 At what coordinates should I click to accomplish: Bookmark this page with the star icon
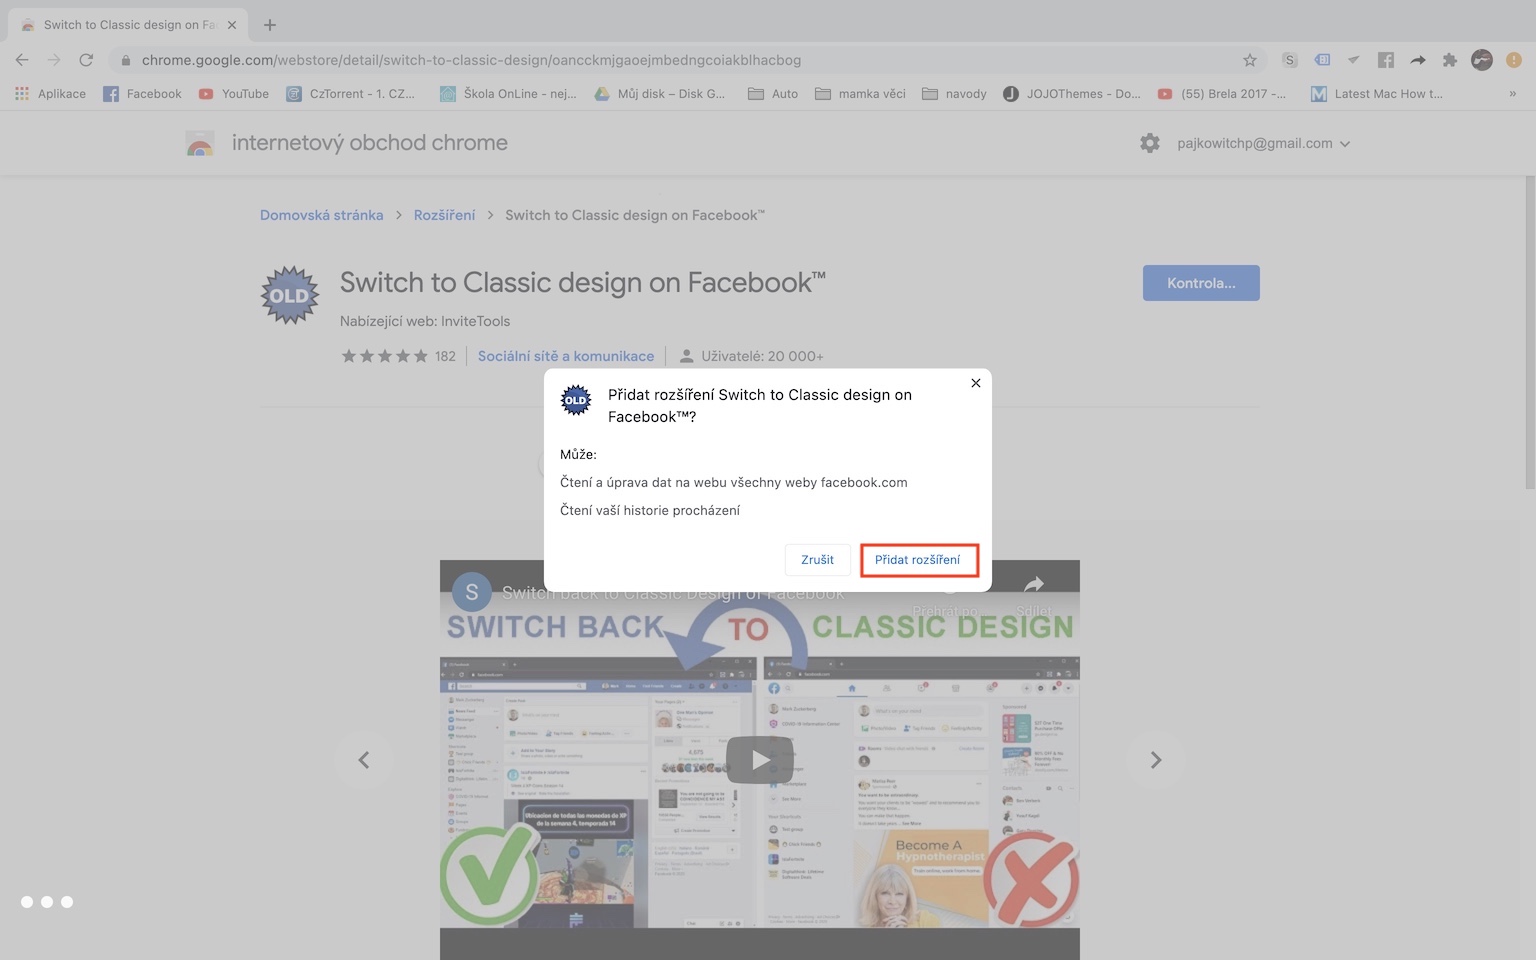tap(1249, 60)
